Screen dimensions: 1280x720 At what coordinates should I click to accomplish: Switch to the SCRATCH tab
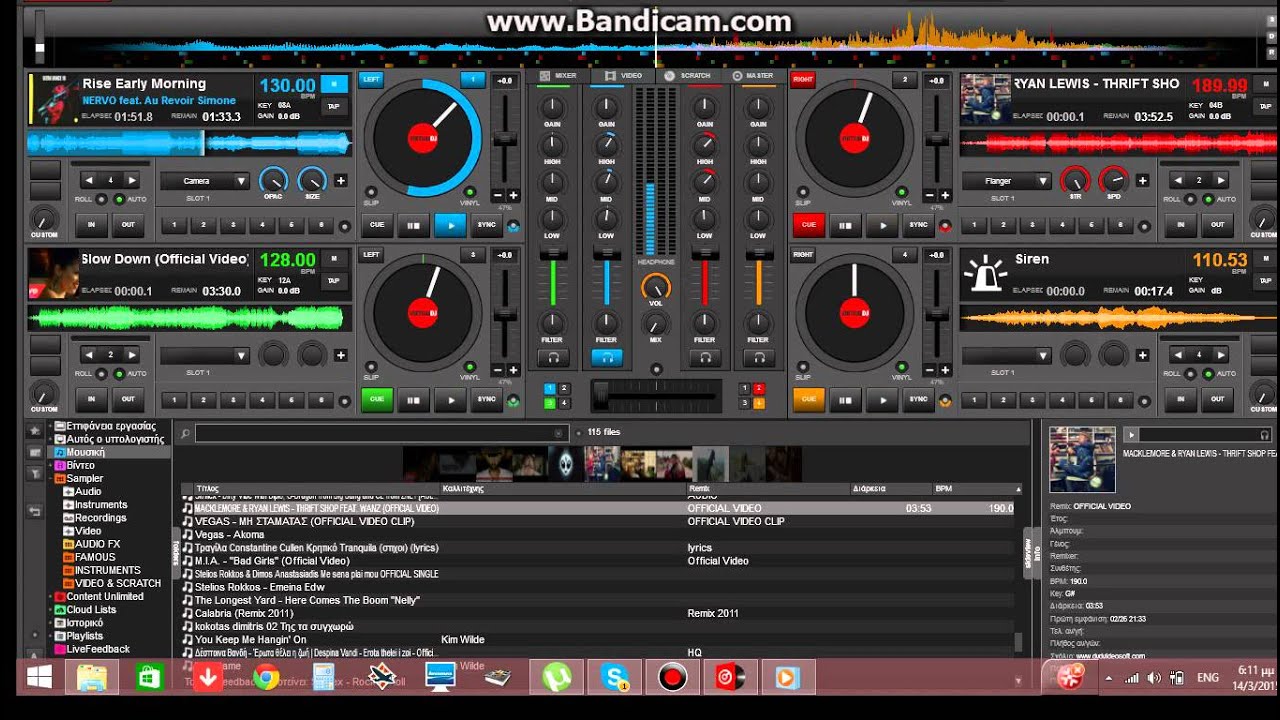(x=689, y=75)
